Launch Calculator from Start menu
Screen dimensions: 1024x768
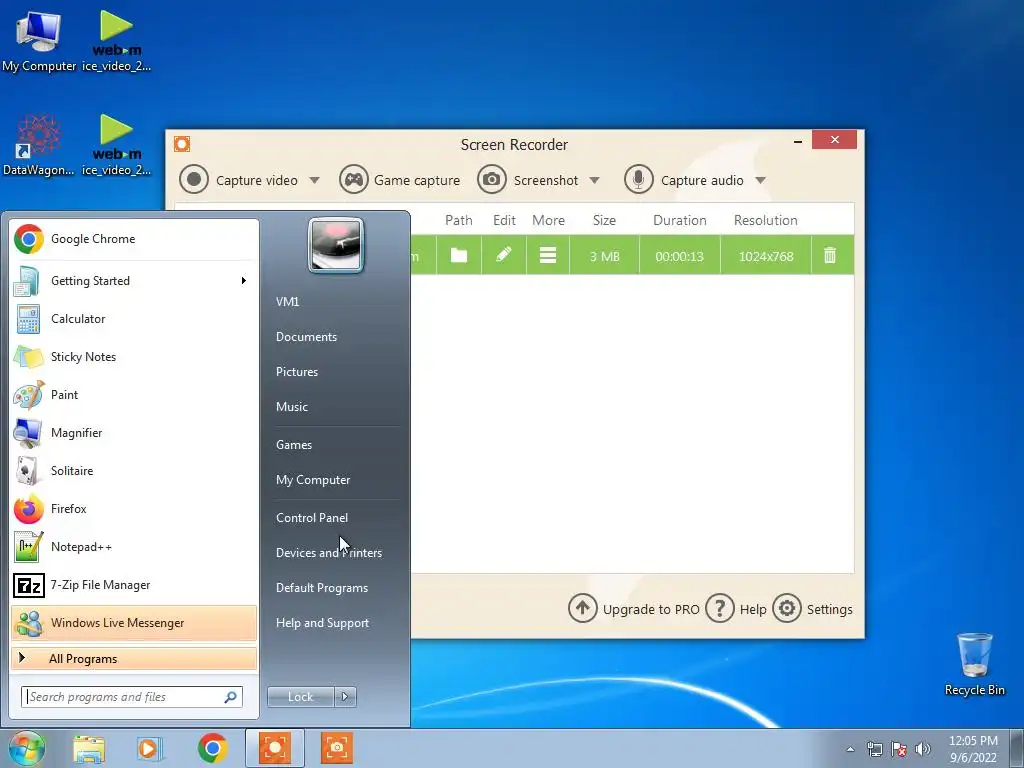[134, 319]
